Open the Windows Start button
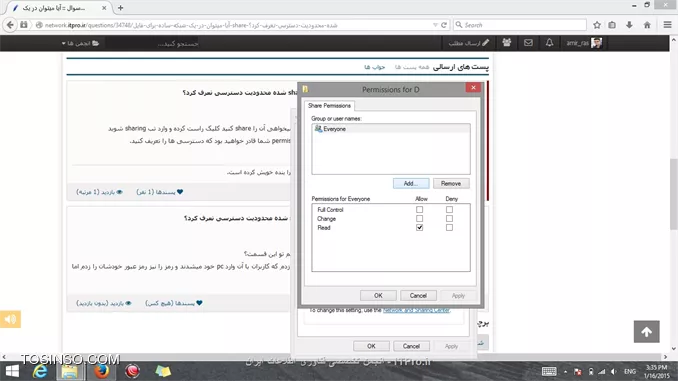The height and width of the screenshot is (381, 678). pyautogui.click(x=12, y=371)
